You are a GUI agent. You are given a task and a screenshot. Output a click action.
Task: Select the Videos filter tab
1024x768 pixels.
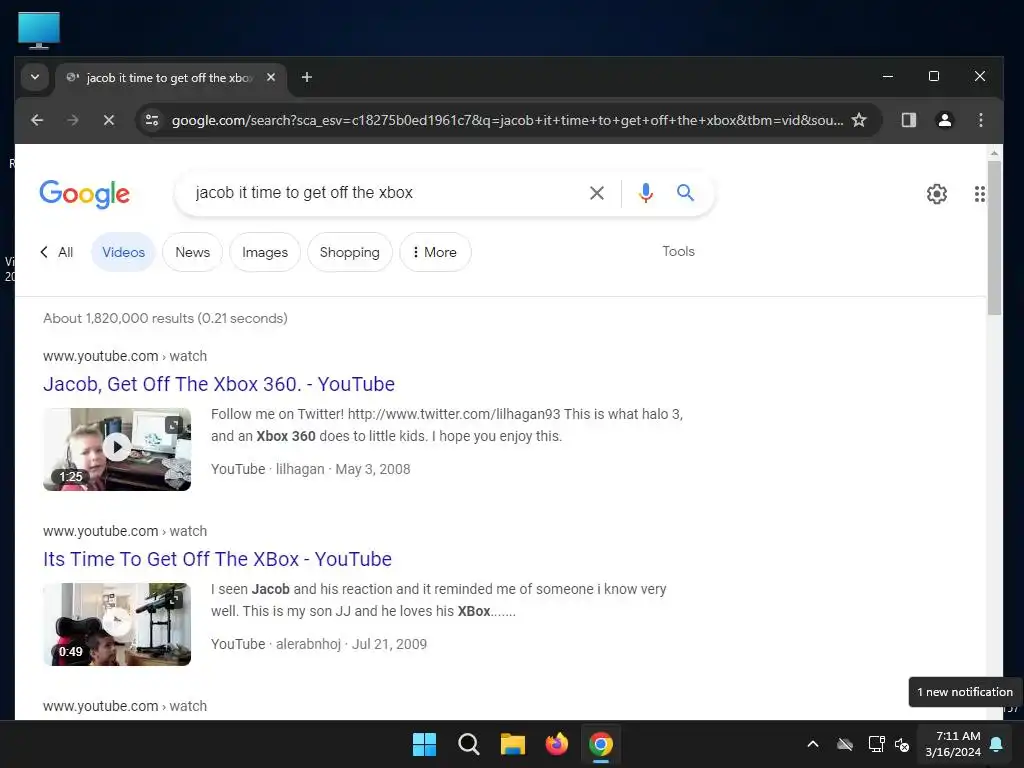(x=123, y=252)
